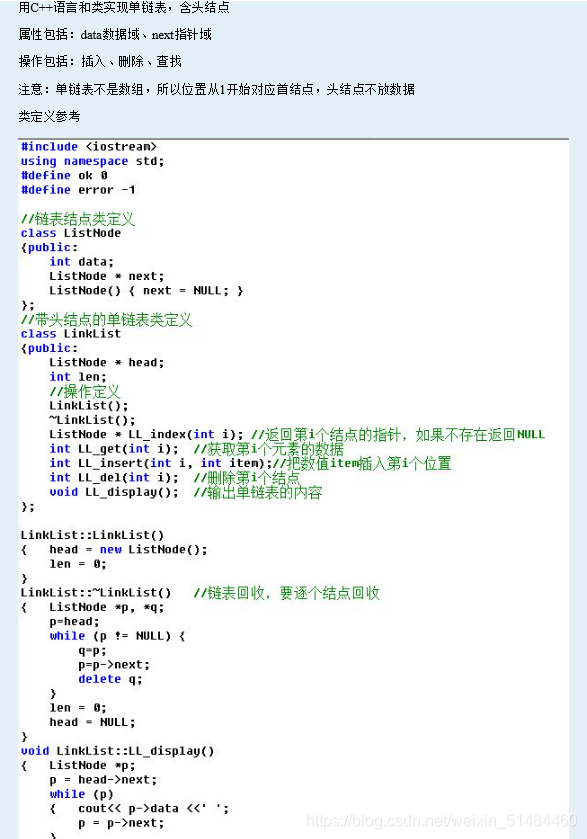The width and height of the screenshot is (587, 839).
Task: Click the line 'ListNode * next;'
Action: [x=106, y=276]
